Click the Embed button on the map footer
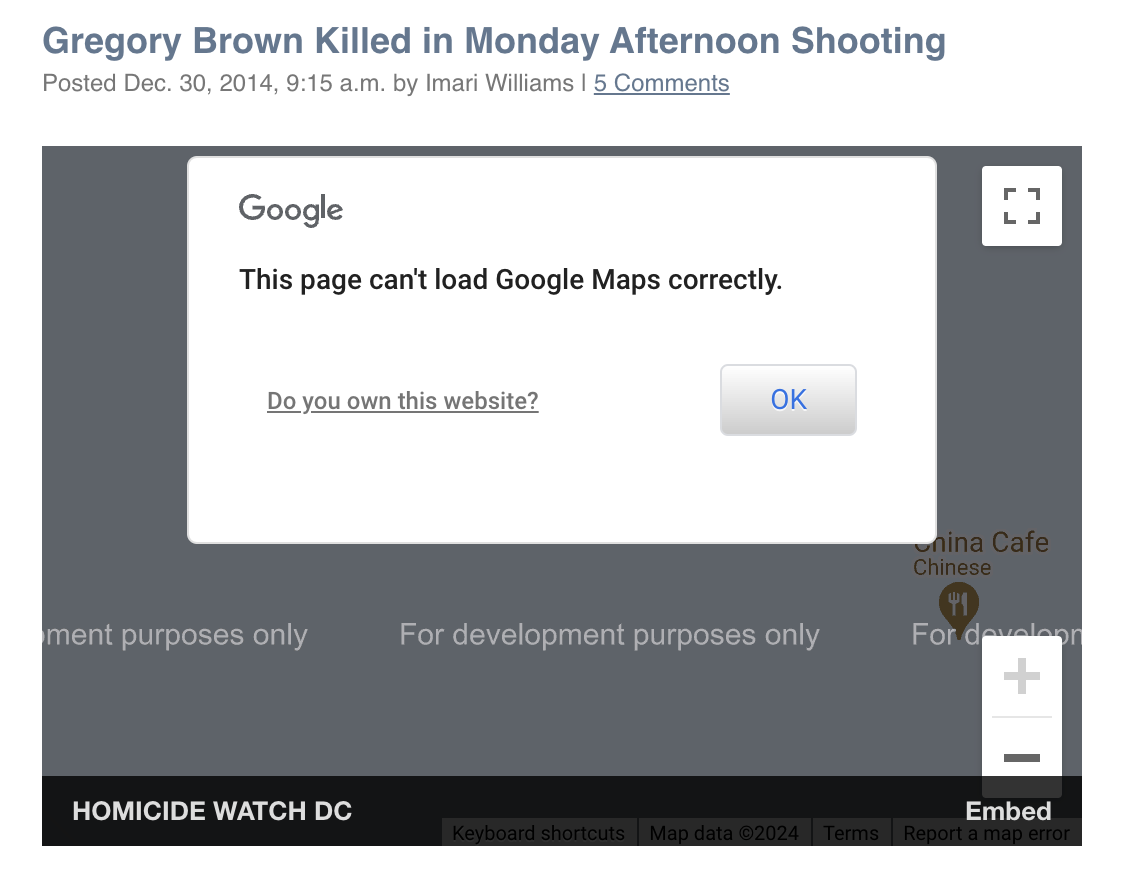 pyautogui.click(x=1007, y=810)
